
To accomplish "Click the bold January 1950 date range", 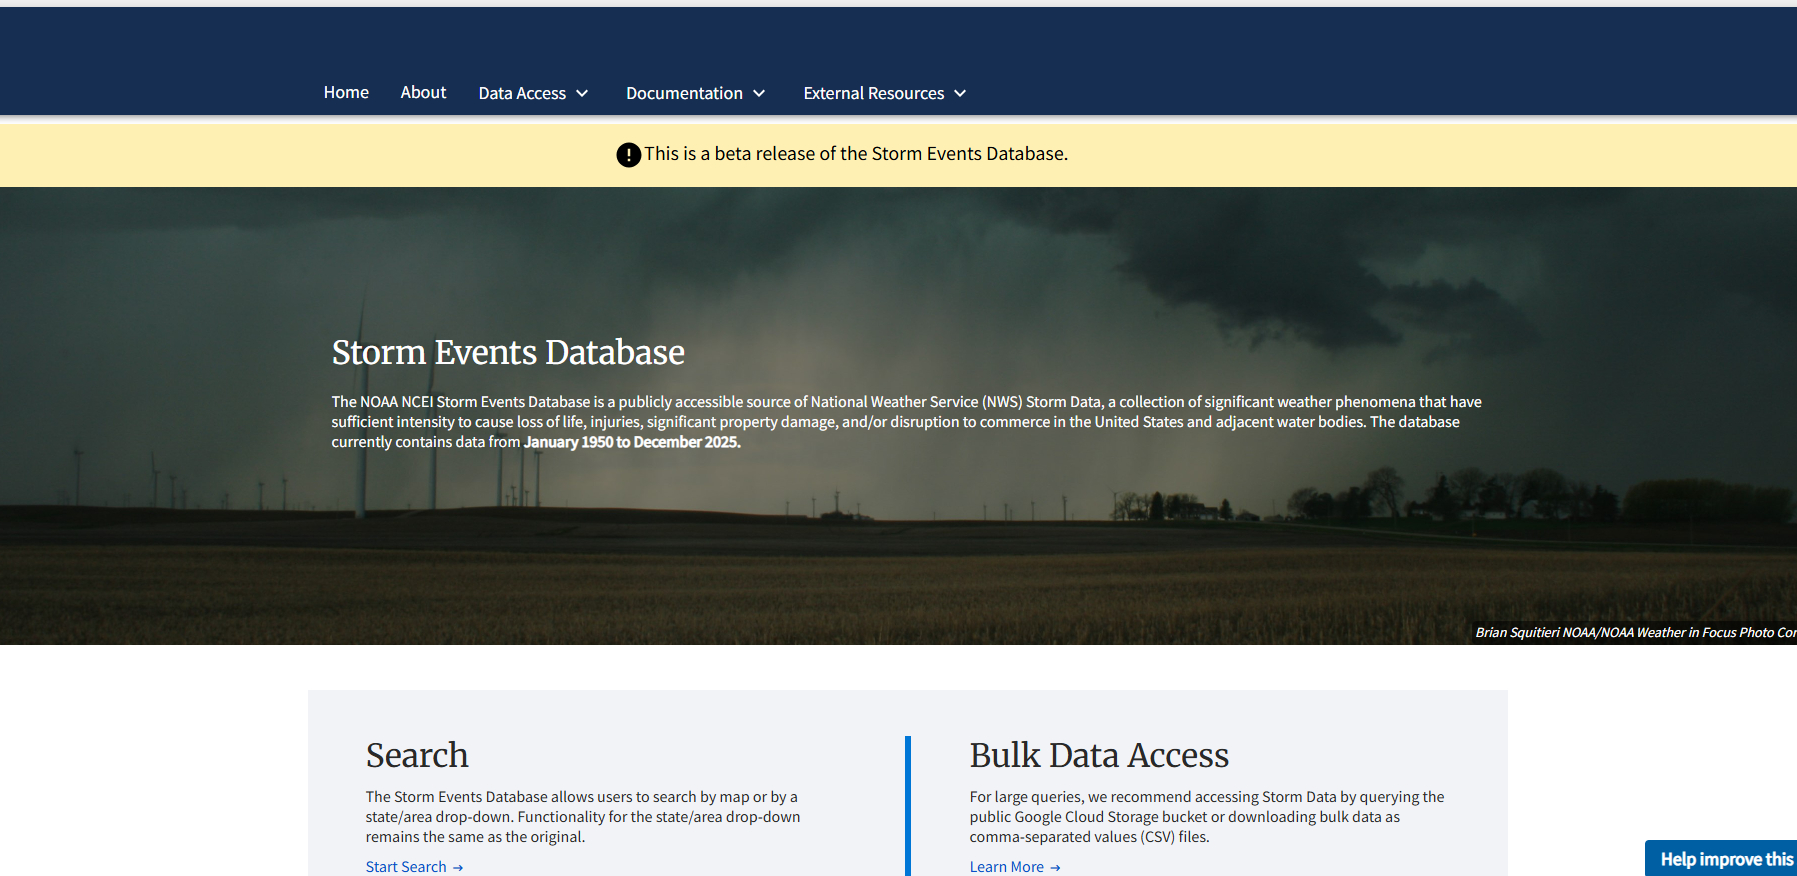I will point(632,442).
